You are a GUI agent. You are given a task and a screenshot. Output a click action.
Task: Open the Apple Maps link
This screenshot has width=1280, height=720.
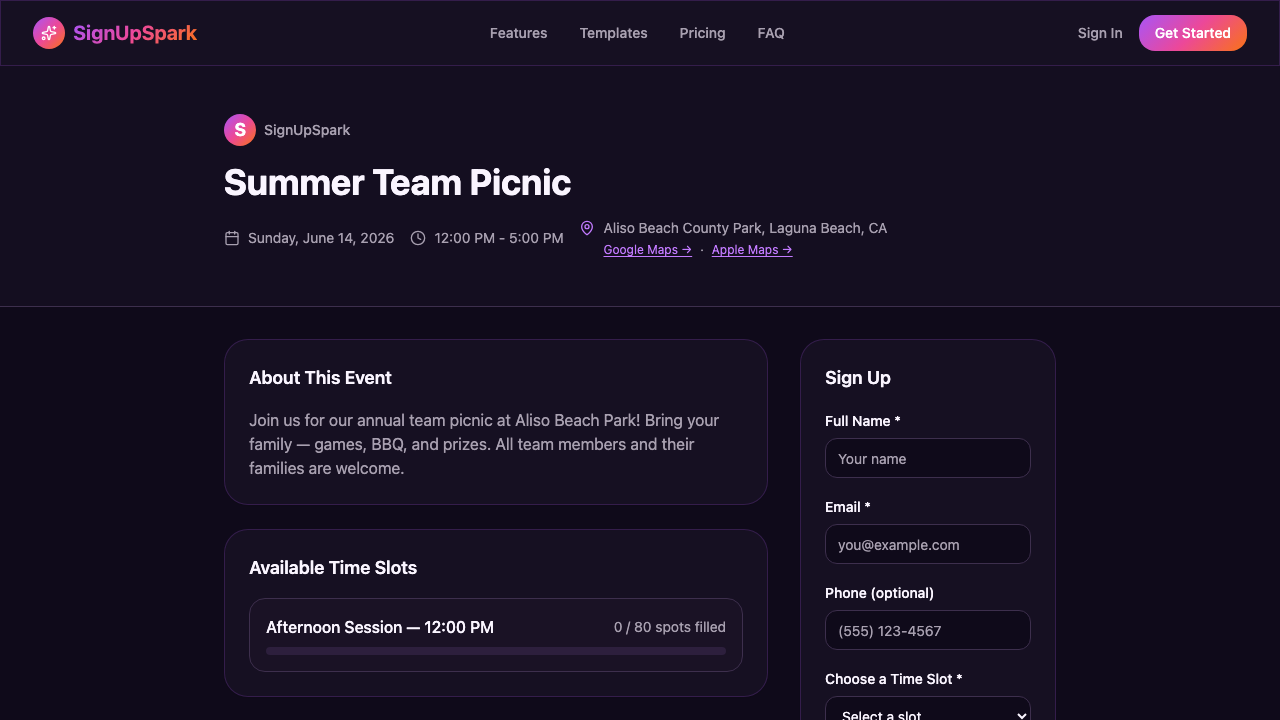pos(751,249)
